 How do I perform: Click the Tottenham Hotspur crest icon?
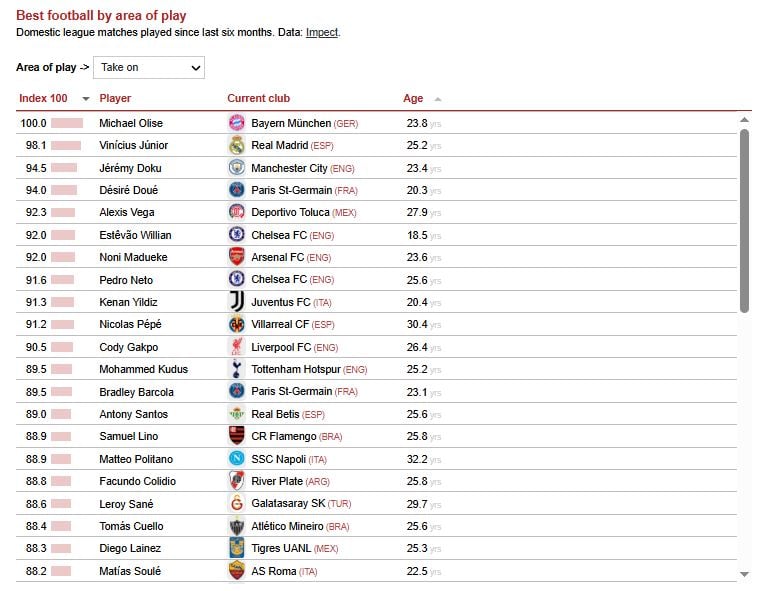237,369
